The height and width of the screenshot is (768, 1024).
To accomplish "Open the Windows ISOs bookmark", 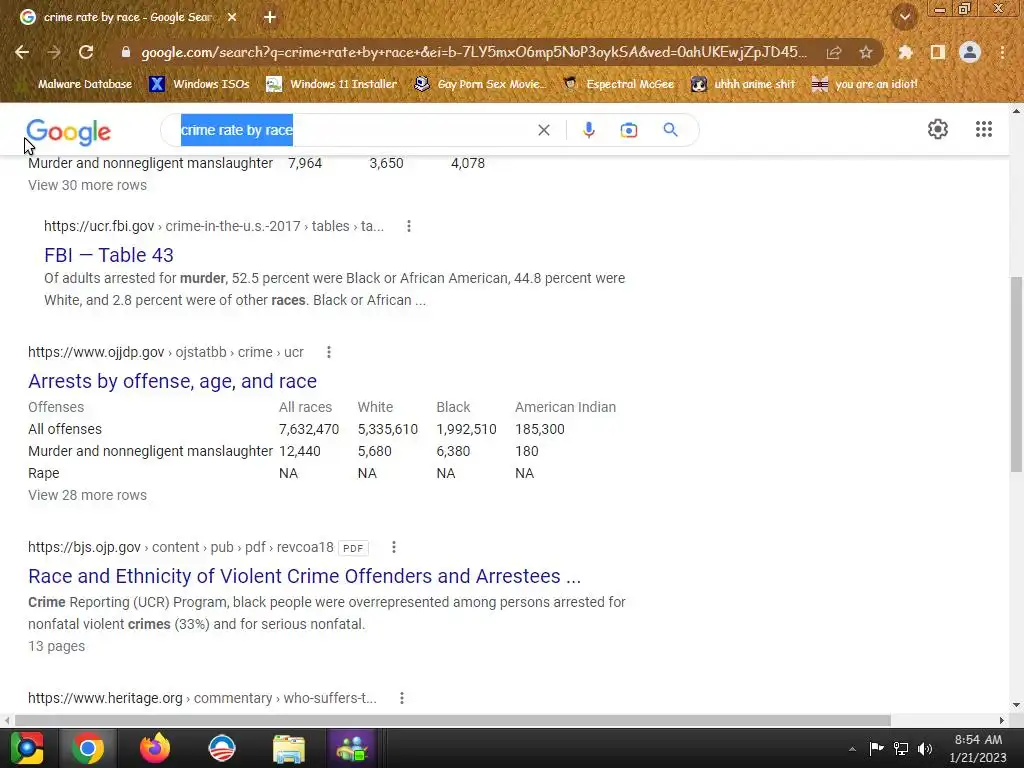I will (199, 84).
